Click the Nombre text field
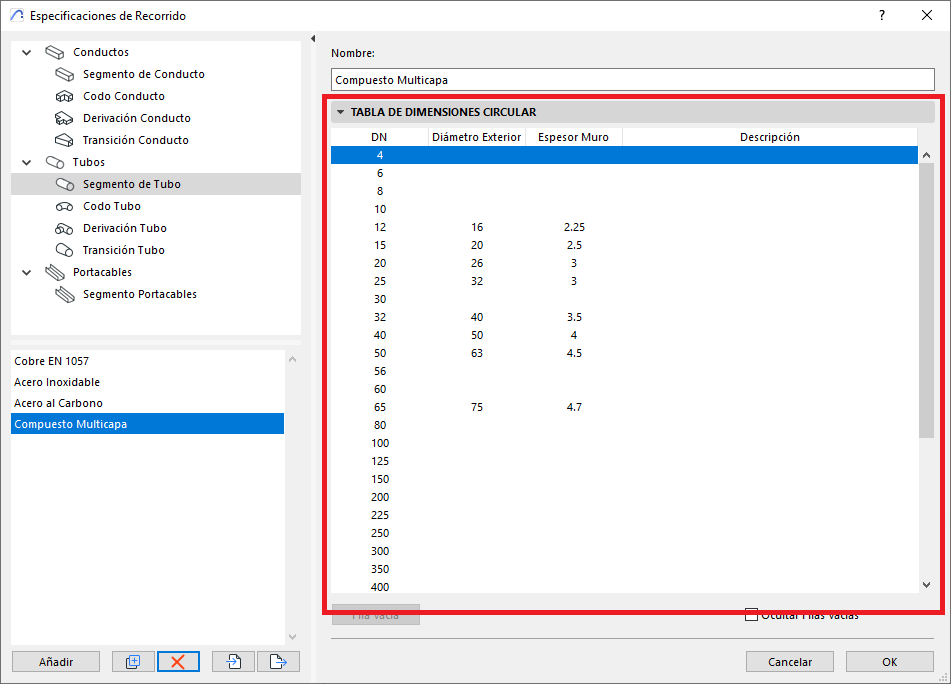951x684 pixels. (632, 80)
